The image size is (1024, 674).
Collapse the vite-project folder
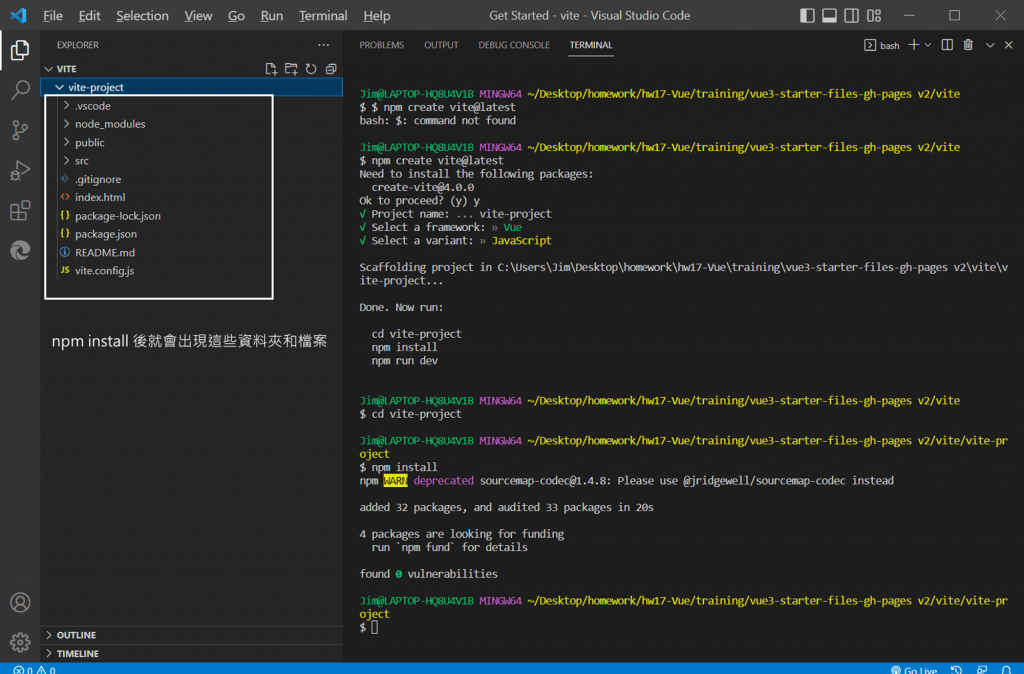click(x=59, y=87)
